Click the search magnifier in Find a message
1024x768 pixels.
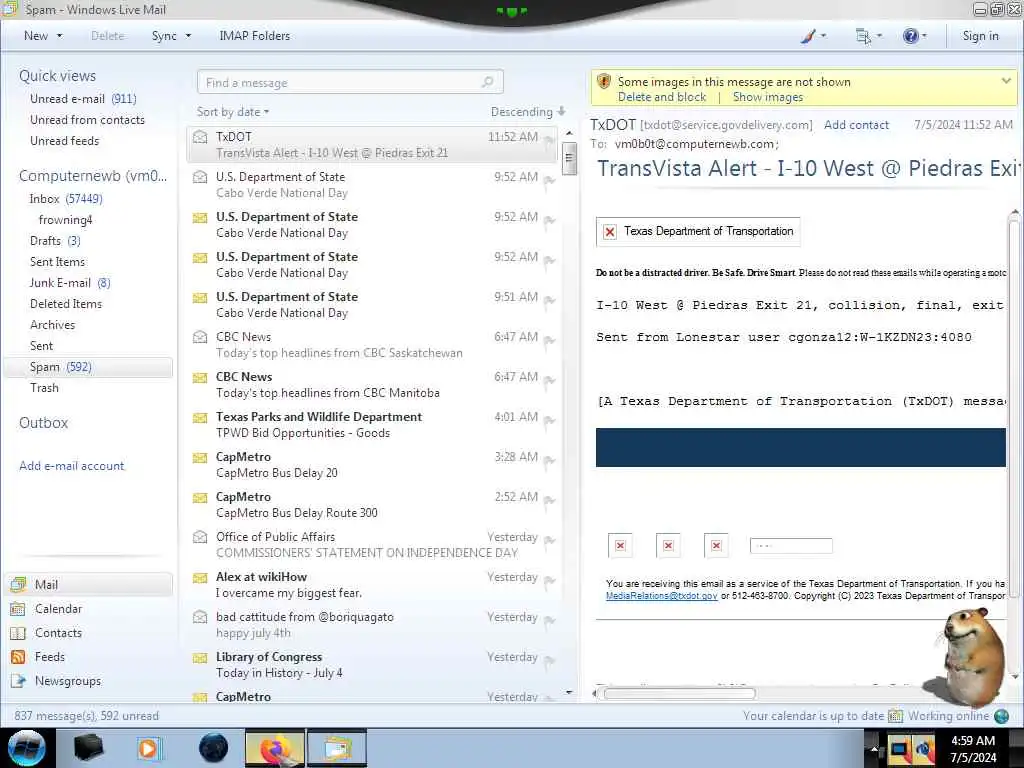click(487, 82)
